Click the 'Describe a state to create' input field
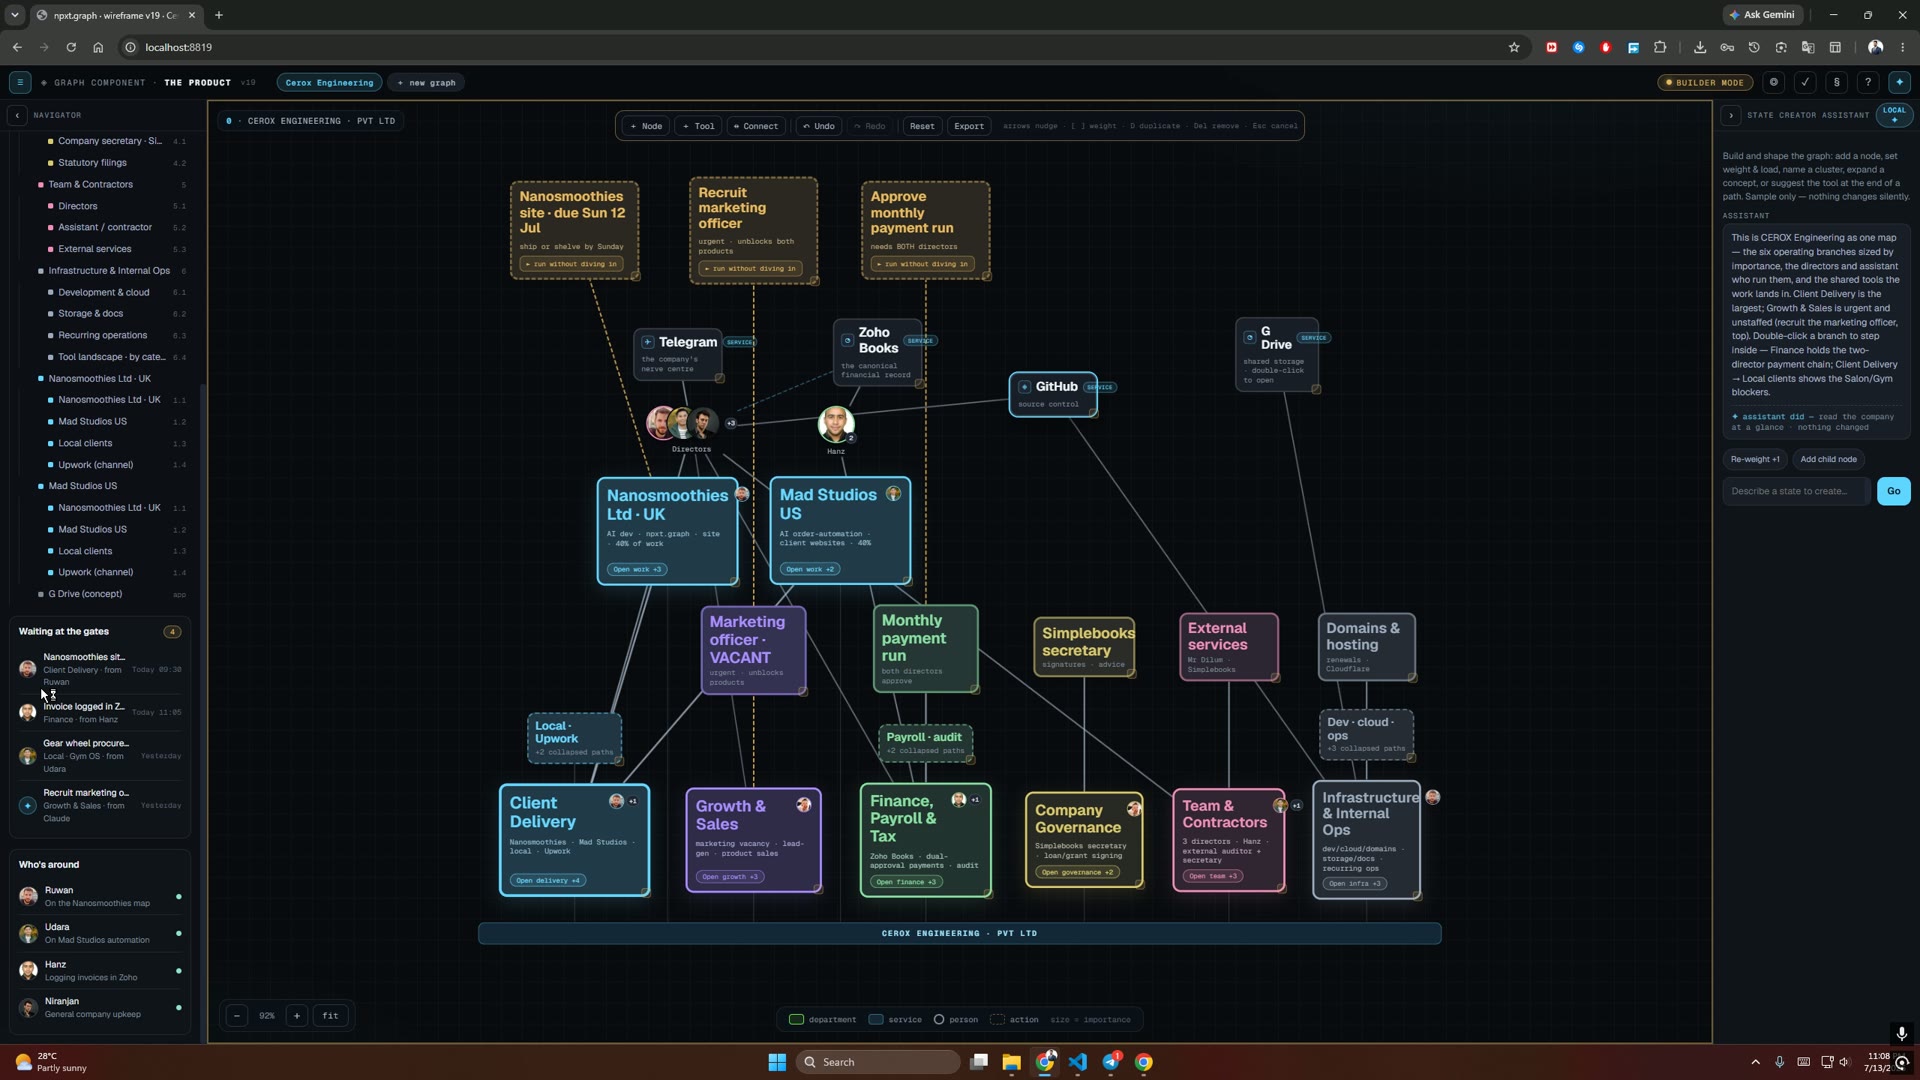This screenshot has width=1920, height=1080. click(x=1796, y=491)
